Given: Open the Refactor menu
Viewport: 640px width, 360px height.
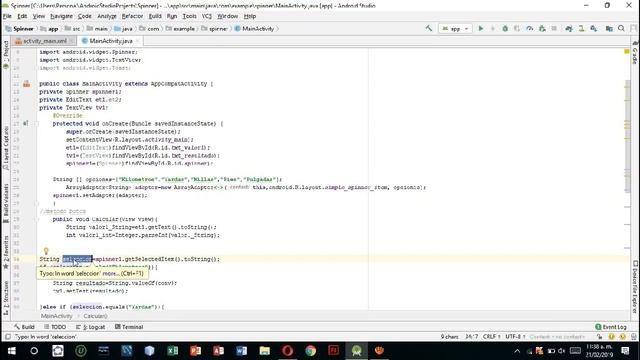Looking at the screenshot, I should click(x=132, y=16).
